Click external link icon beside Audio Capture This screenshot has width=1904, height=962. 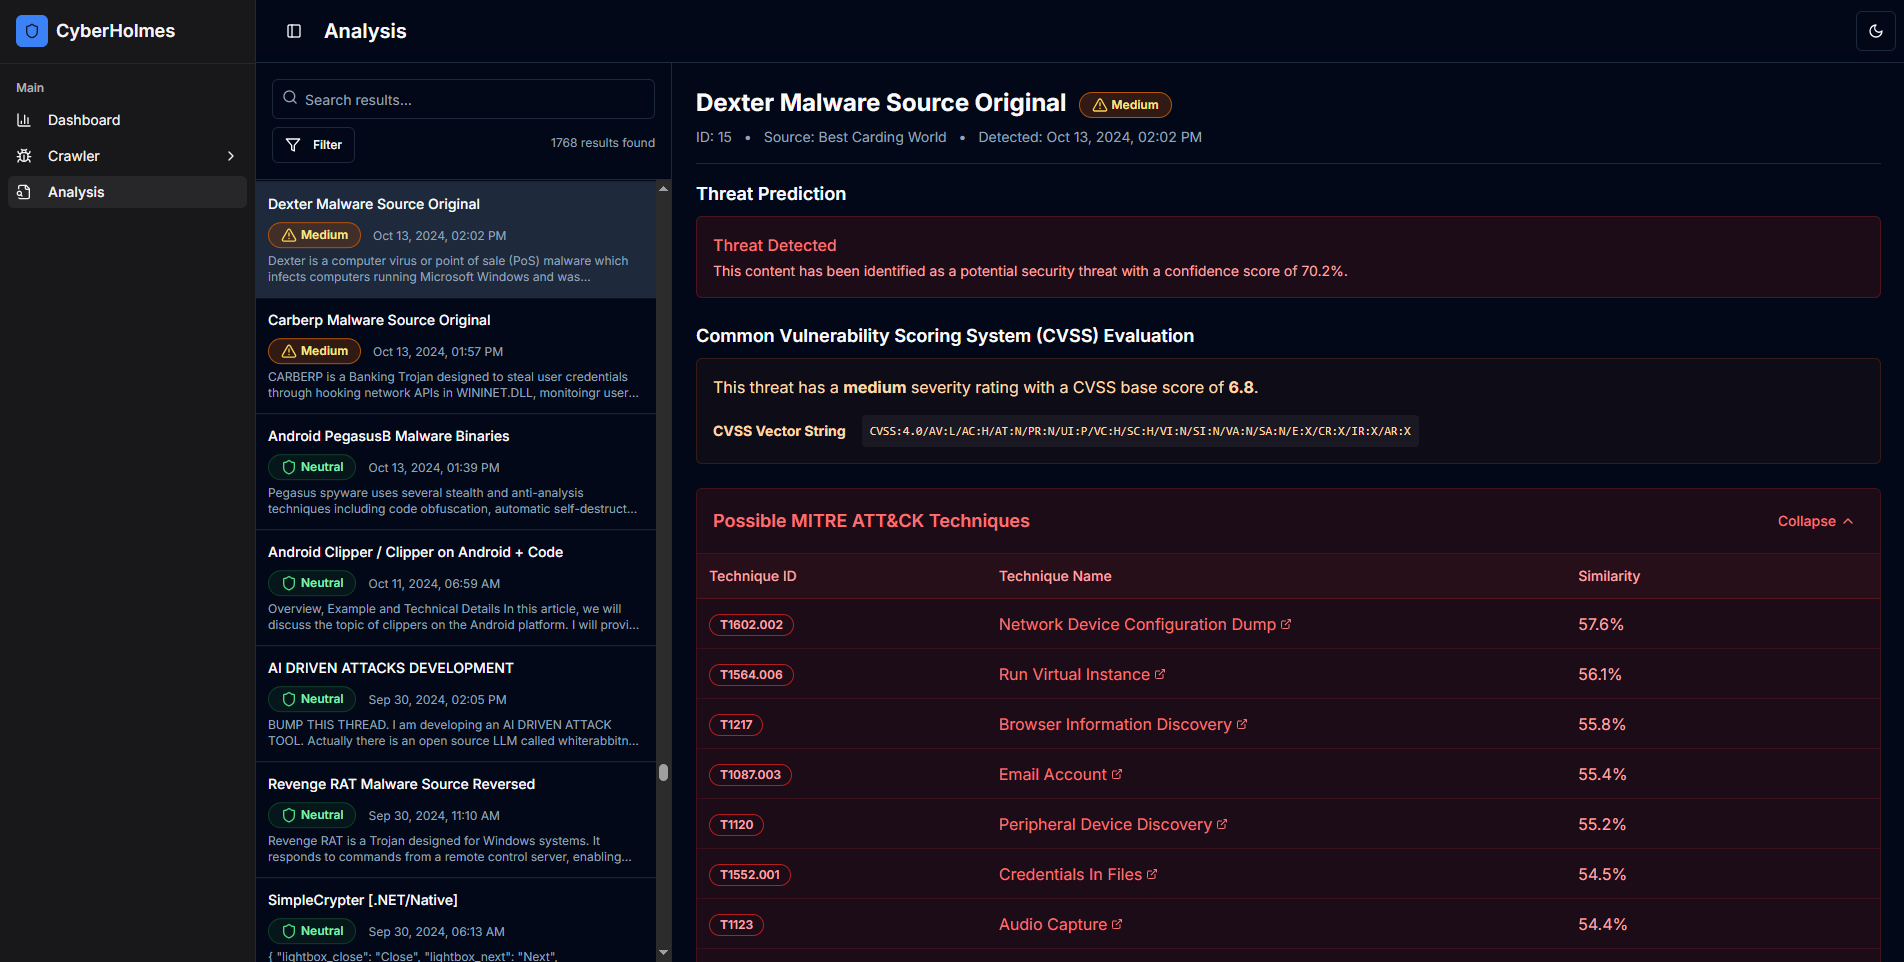1117,924
